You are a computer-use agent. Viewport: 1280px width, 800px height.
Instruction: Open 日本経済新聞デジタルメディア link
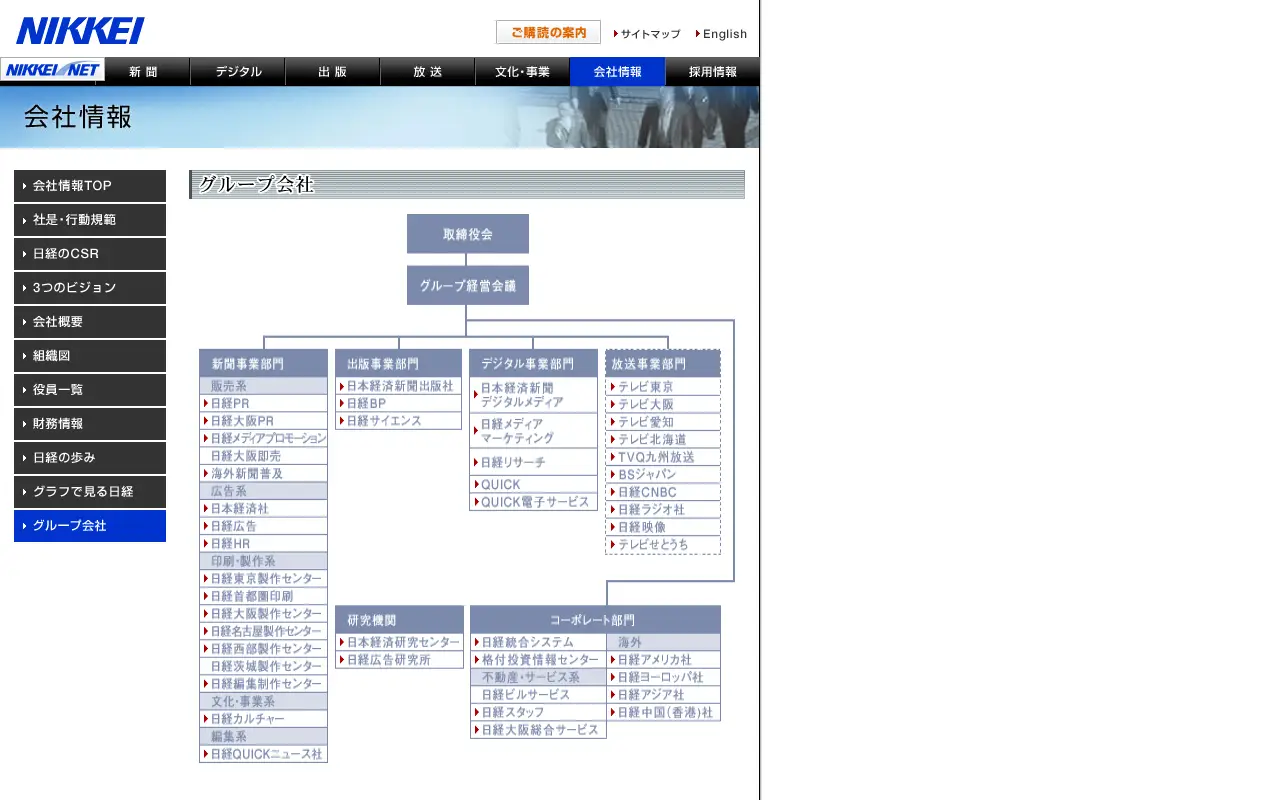pos(534,395)
